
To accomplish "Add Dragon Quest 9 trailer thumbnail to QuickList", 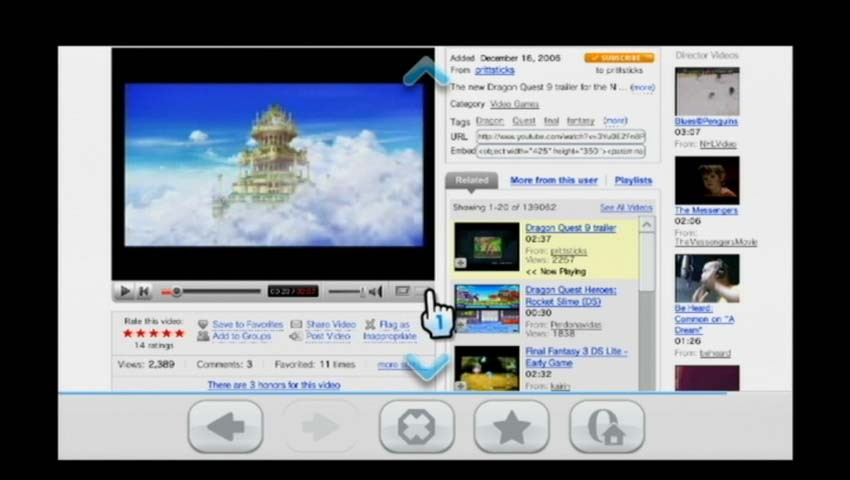I will (x=461, y=263).
